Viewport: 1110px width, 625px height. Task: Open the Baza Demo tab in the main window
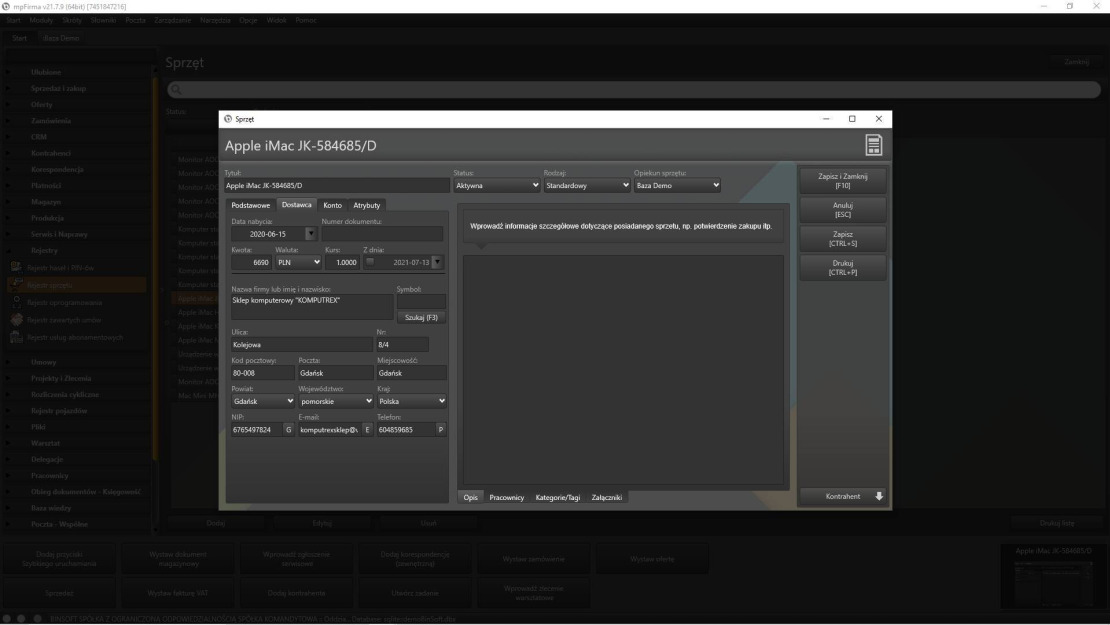click(x=61, y=38)
